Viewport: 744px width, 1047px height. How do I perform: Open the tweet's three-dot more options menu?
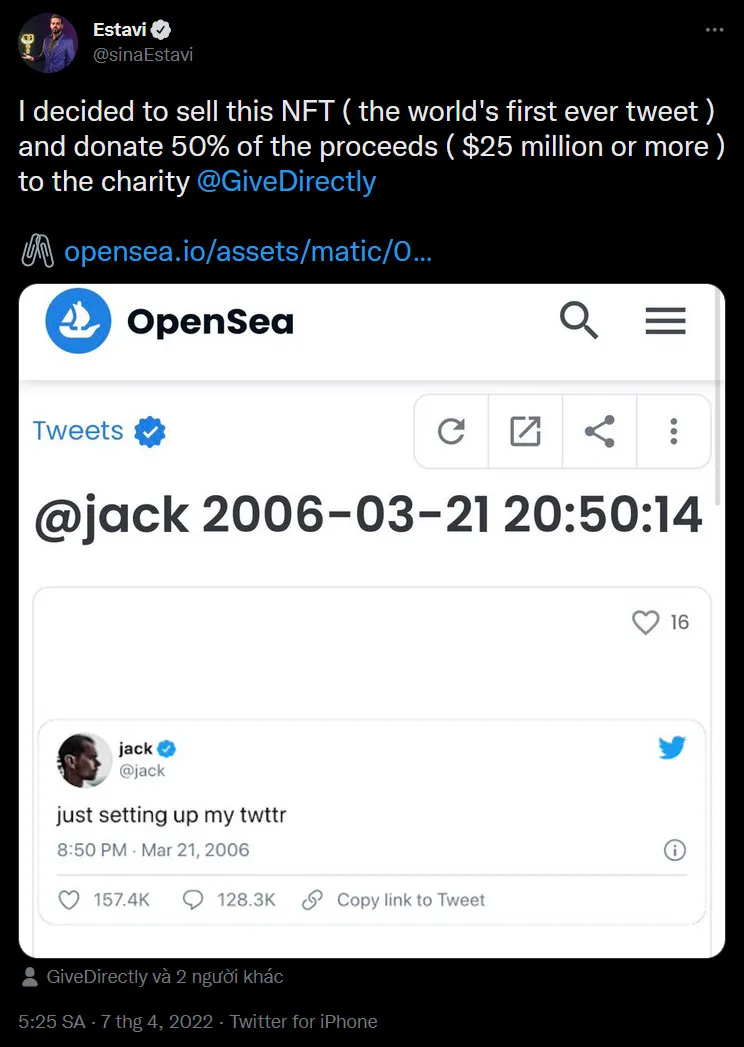point(715,30)
